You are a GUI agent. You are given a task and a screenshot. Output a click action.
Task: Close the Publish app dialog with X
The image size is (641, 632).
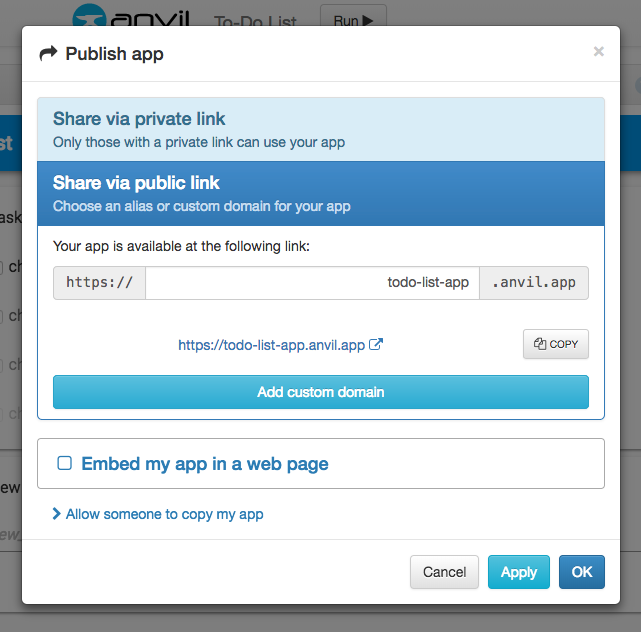(598, 51)
